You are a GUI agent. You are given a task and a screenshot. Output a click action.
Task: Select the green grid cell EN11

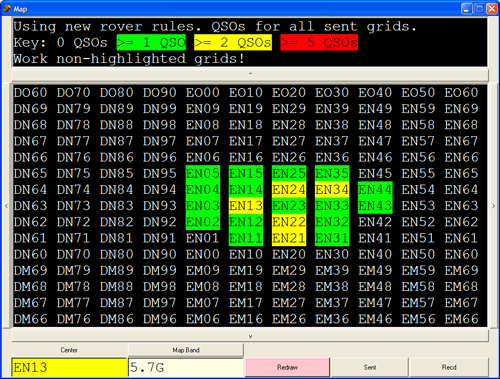246,238
